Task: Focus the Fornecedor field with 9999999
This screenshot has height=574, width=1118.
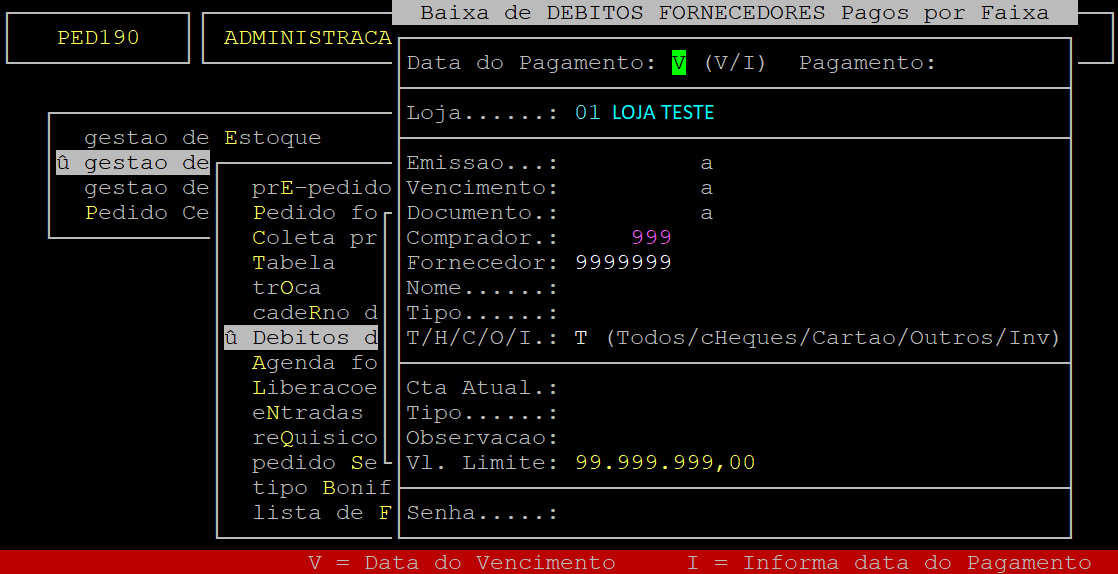Action: click(x=623, y=263)
